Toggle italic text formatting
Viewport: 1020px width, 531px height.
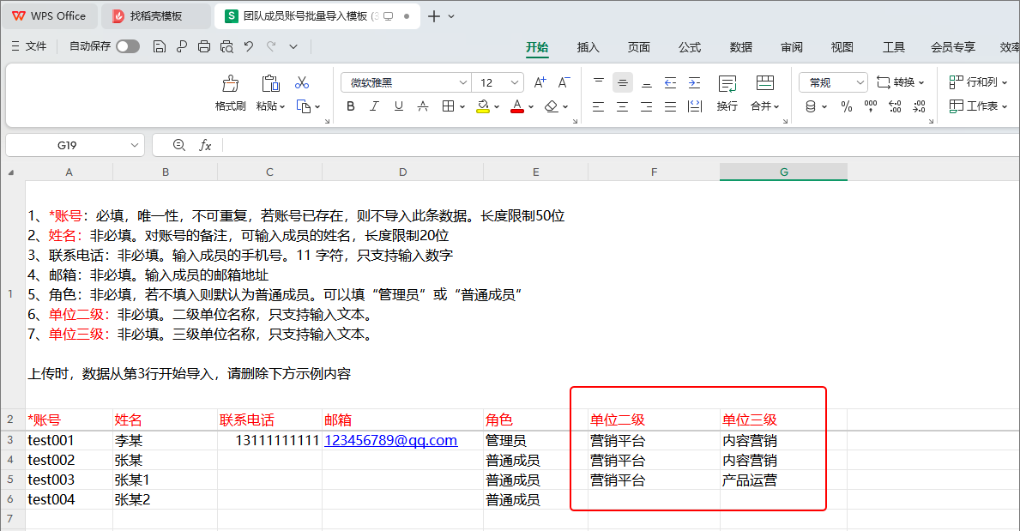coord(375,106)
